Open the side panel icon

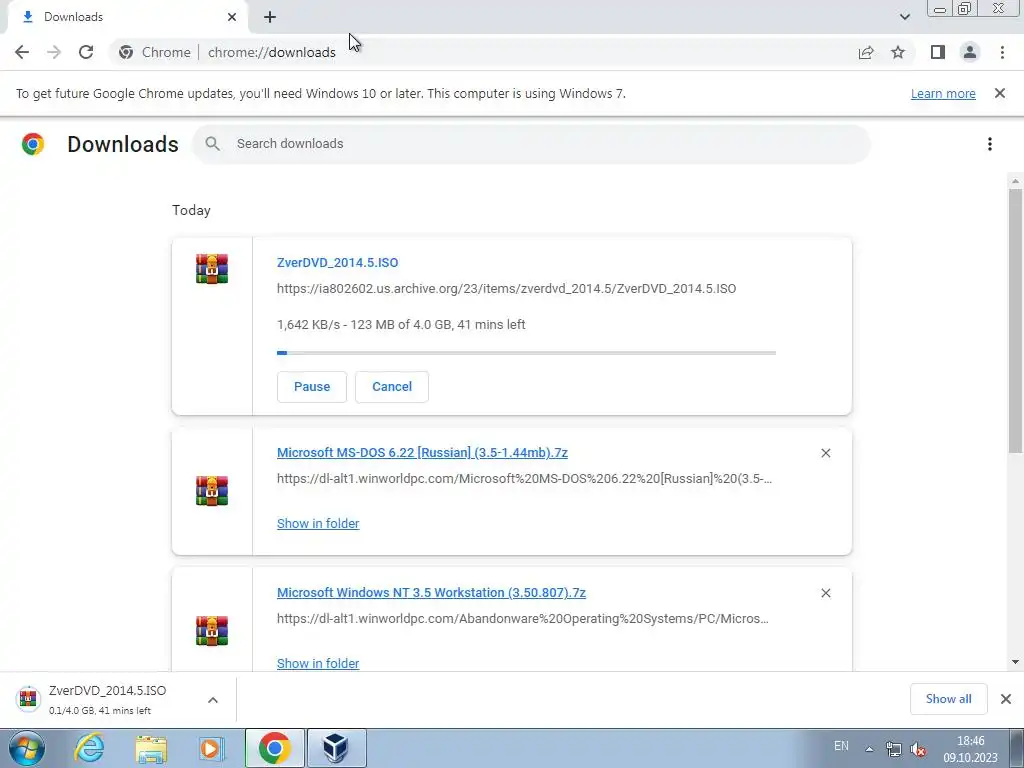938,52
